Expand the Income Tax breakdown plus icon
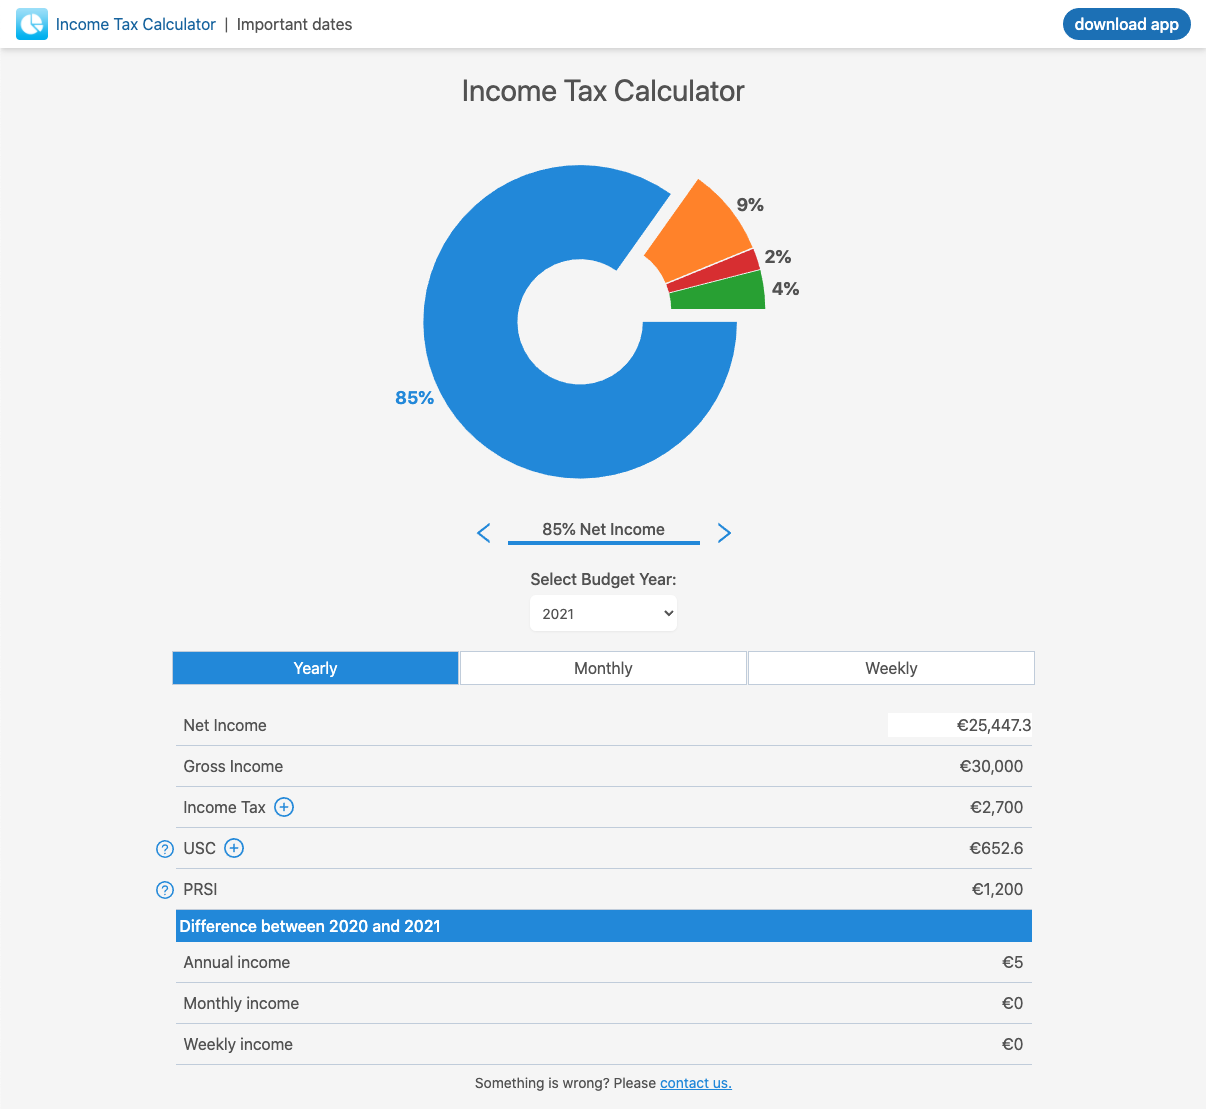The width and height of the screenshot is (1206, 1109). click(284, 807)
